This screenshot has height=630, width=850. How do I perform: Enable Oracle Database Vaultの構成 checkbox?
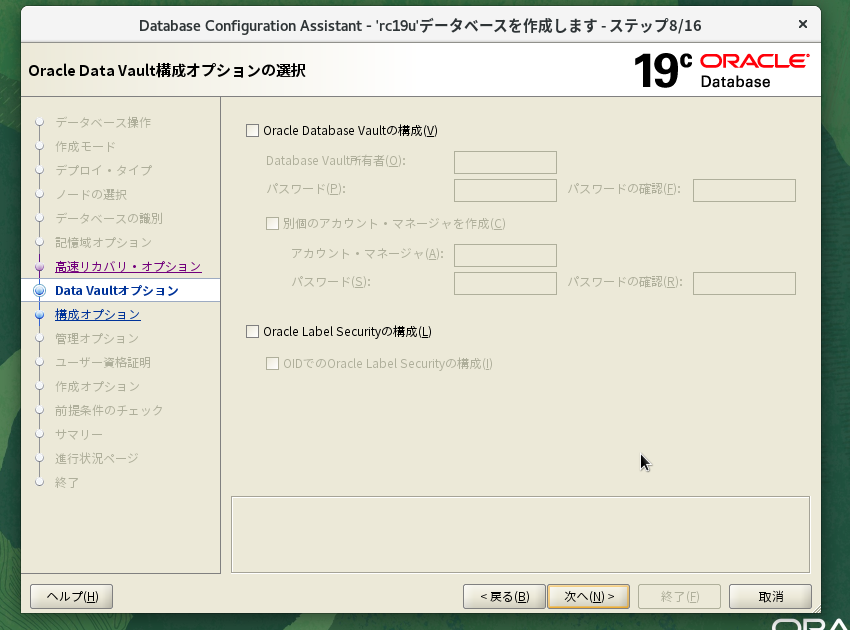click(252, 131)
